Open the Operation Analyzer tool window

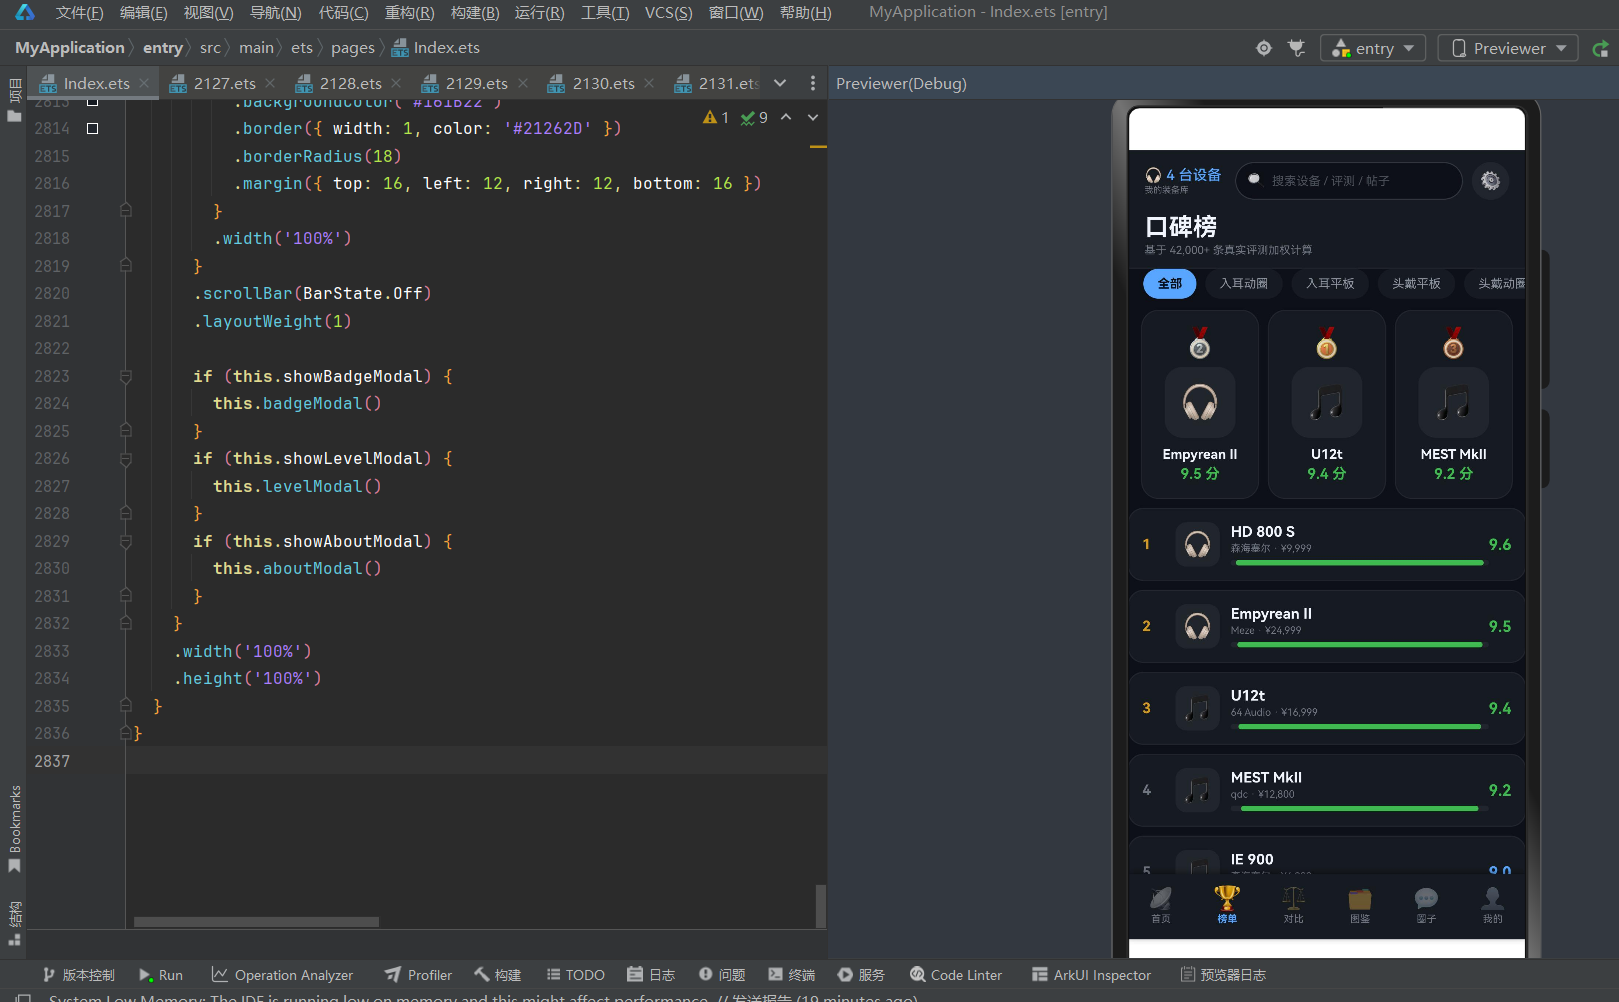[x=282, y=975]
